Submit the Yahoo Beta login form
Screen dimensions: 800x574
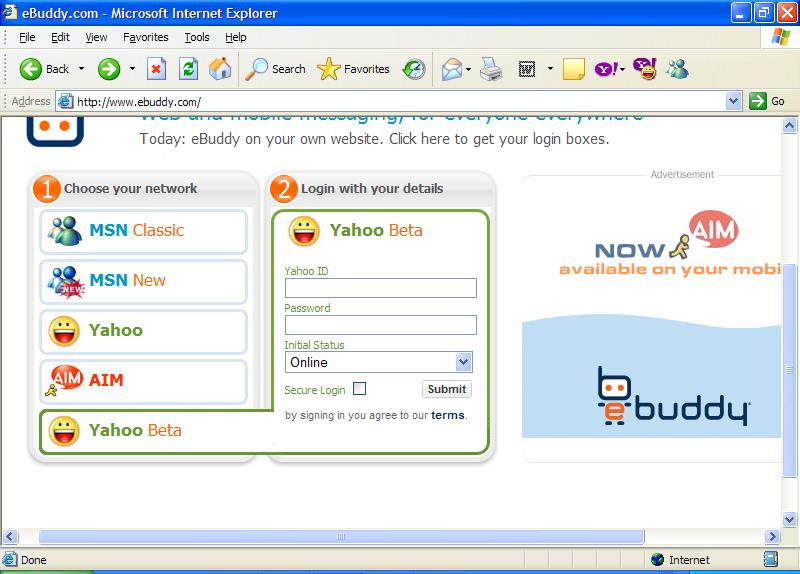(446, 389)
